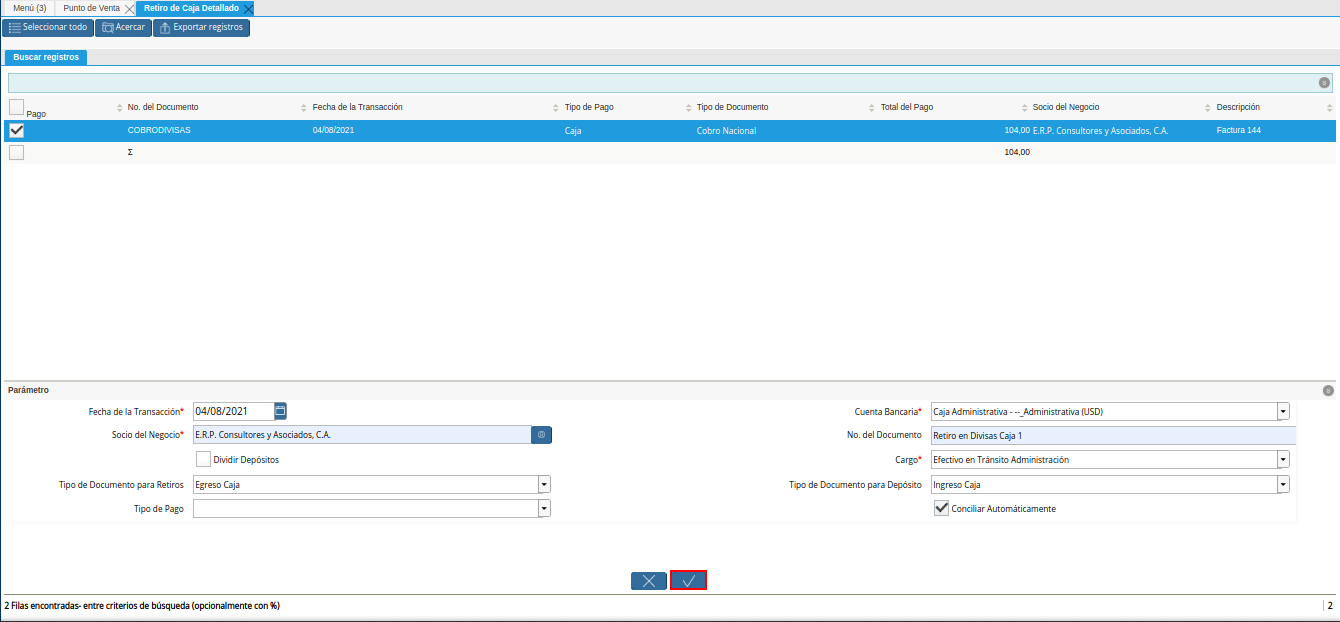1340x622 pixels.
Task: Click the Fecha de la Transacción date field
Action: coord(233,411)
